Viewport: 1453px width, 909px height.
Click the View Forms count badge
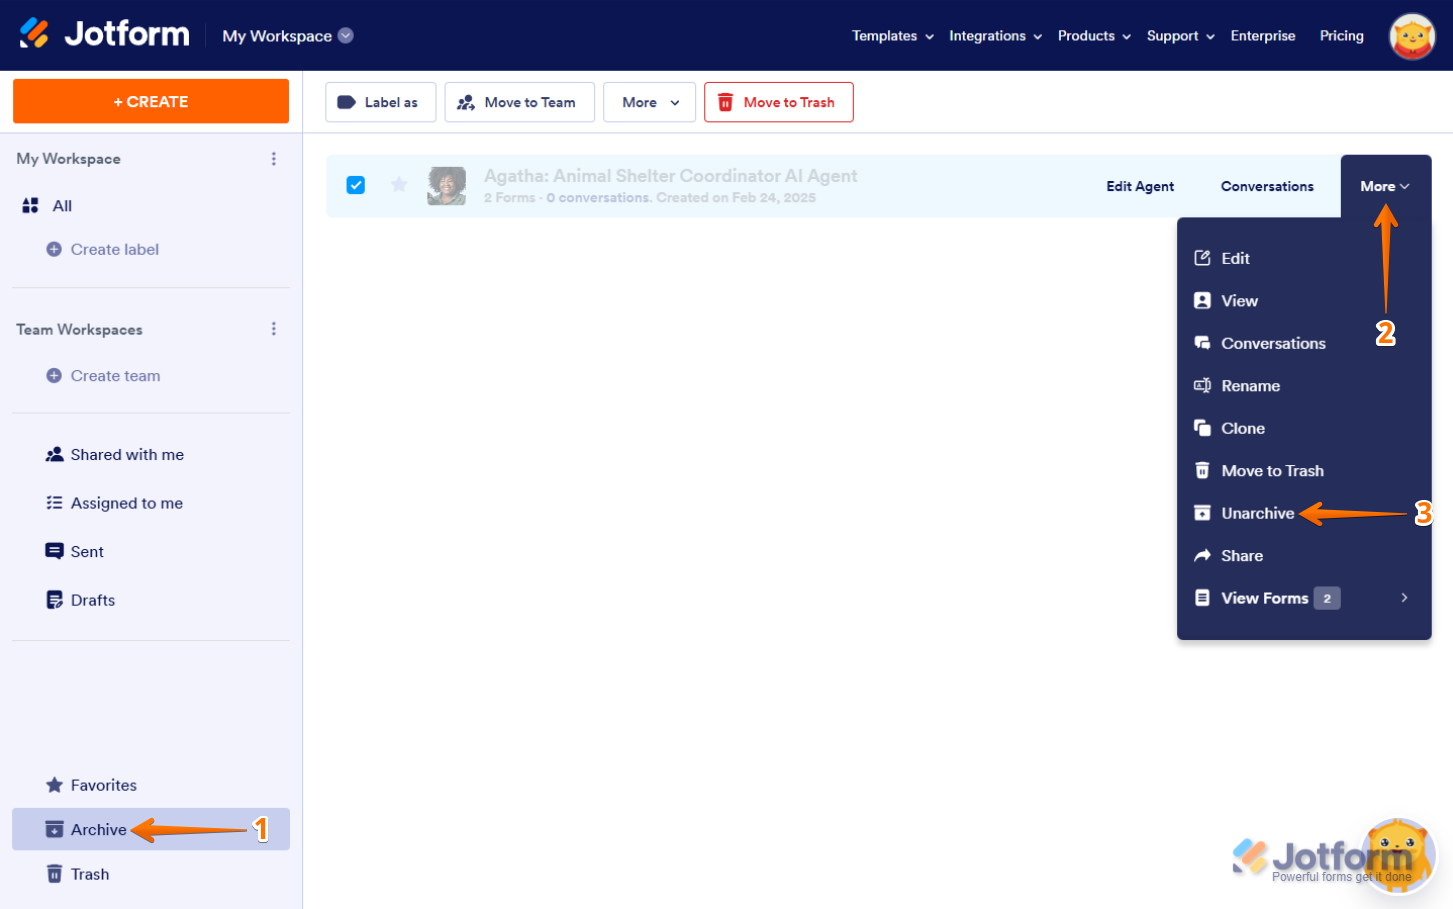(x=1327, y=598)
